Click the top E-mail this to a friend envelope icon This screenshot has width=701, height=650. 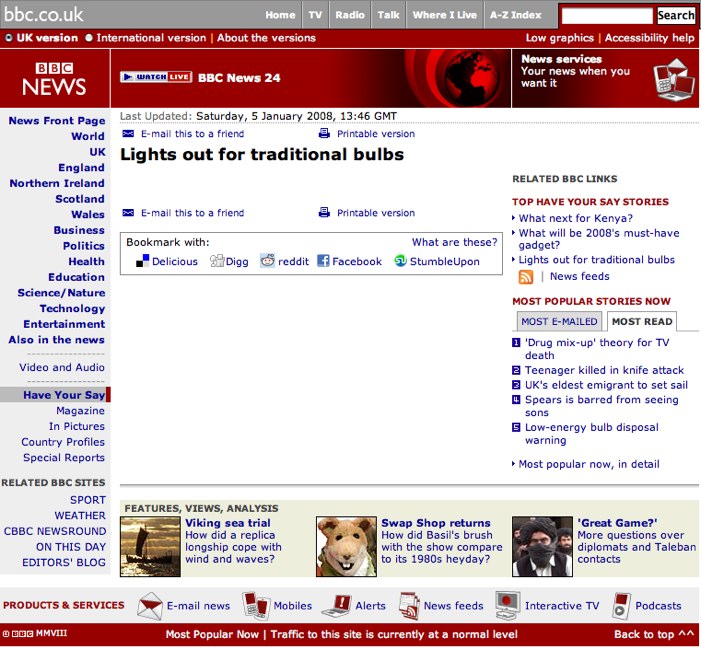coord(128,133)
